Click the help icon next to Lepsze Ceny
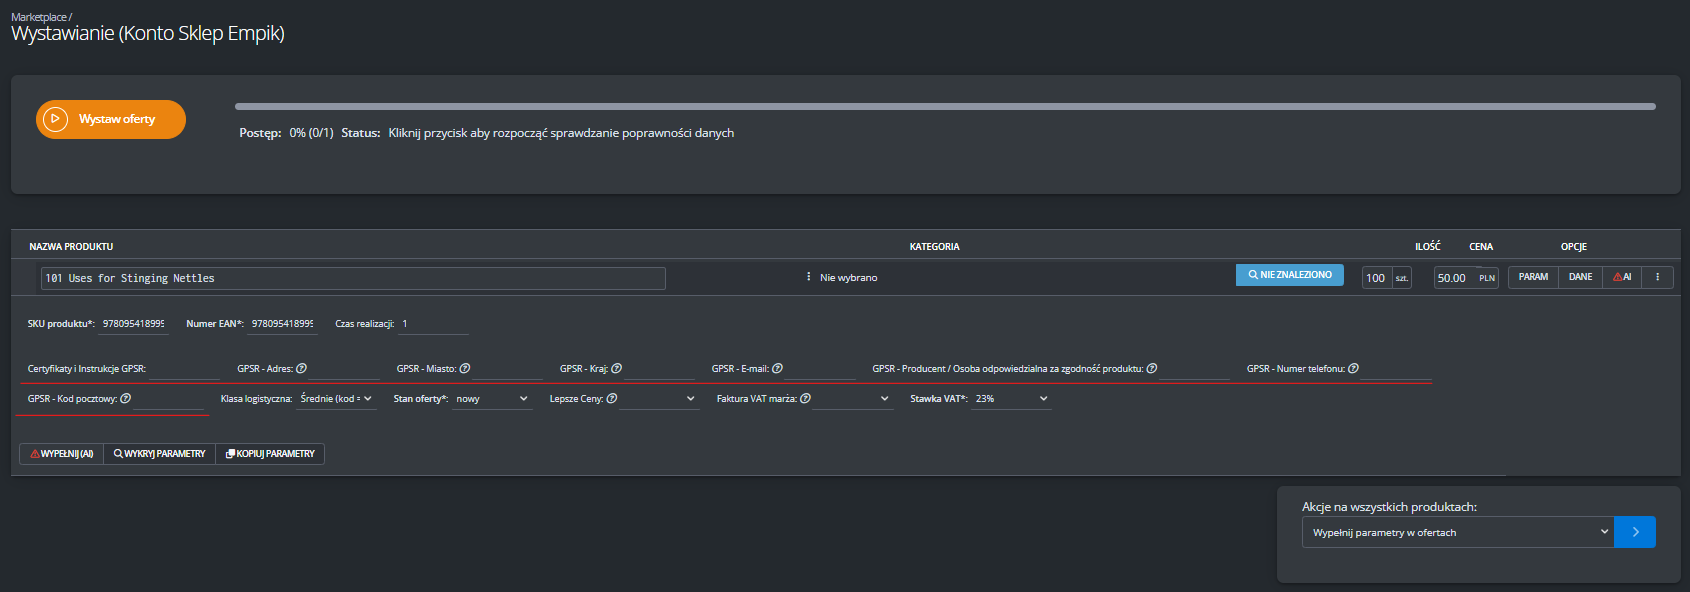The width and height of the screenshot is (1690, 592). click(611, 399)
